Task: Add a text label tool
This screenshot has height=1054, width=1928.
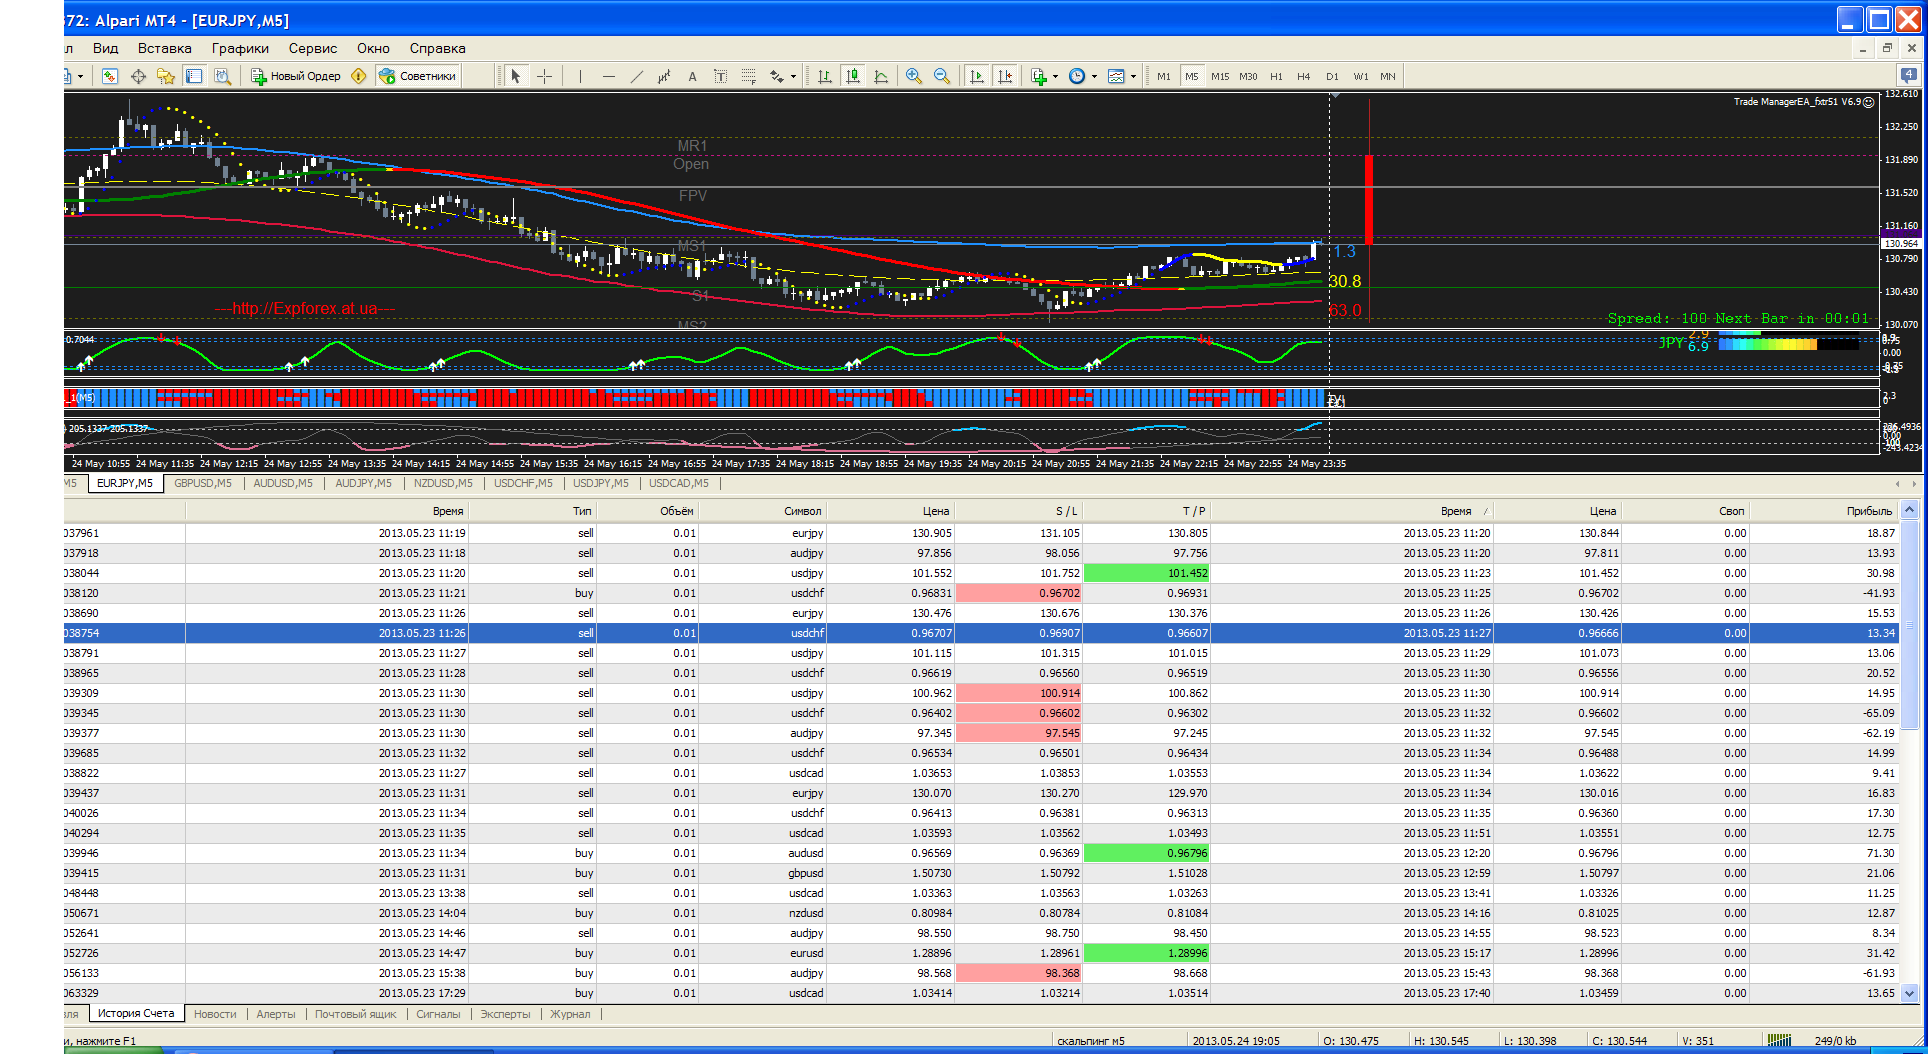Action: [692, 76]
